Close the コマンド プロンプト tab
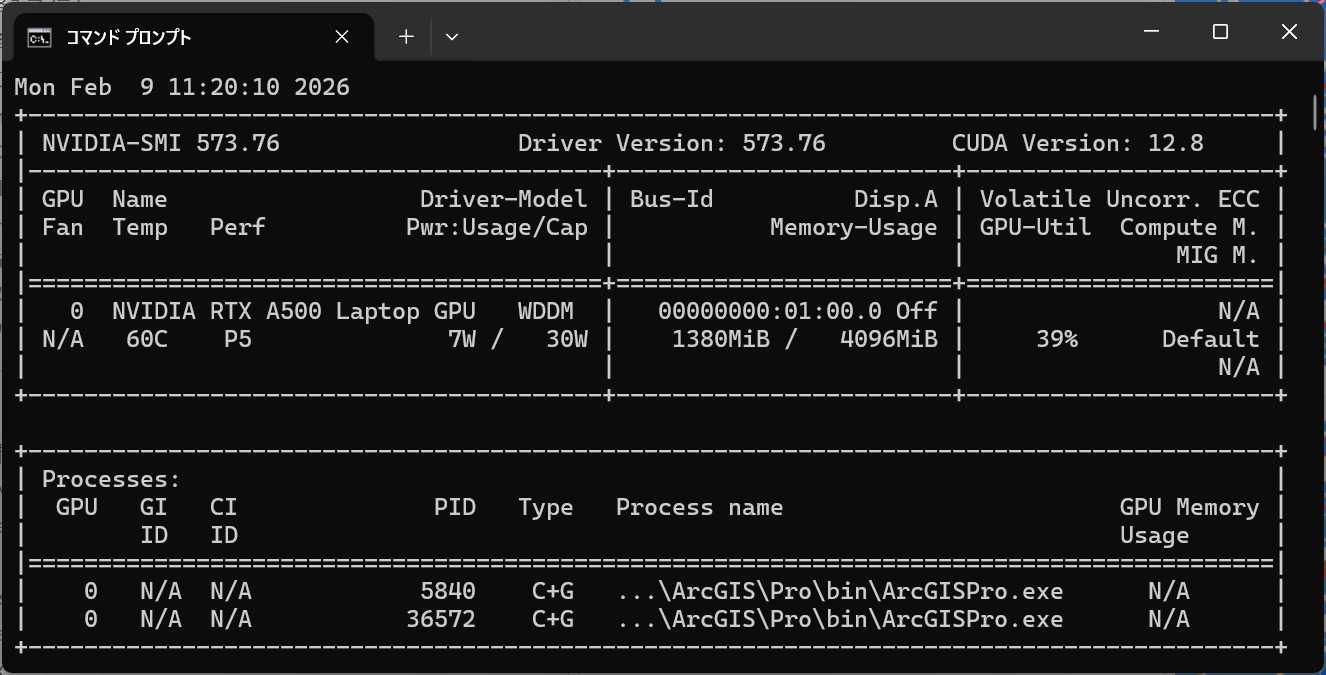This screenshot has height=675, width=1326. [x=342, y=37]
